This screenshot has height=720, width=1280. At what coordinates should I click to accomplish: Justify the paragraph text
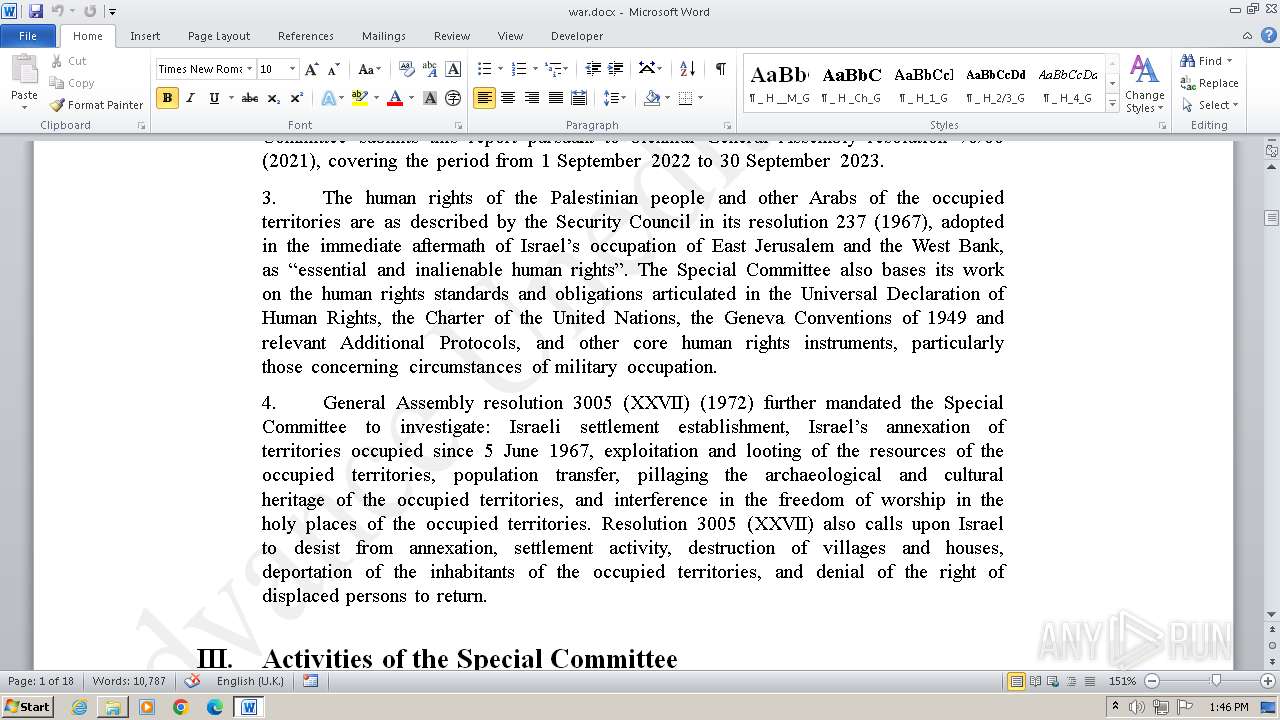click(x=555, y=98)
